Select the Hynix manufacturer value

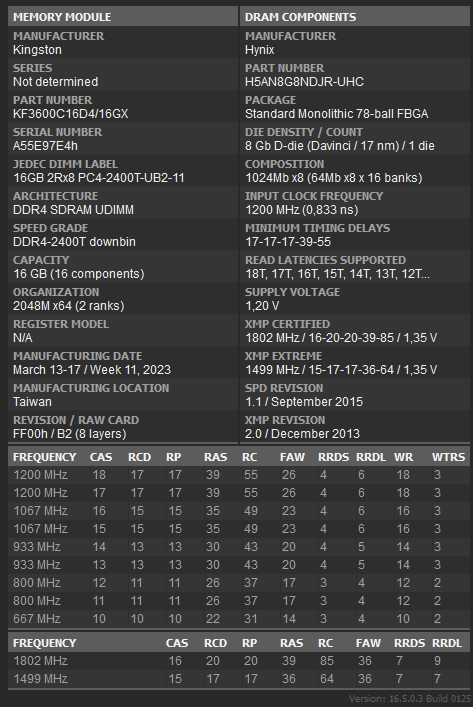259,50
